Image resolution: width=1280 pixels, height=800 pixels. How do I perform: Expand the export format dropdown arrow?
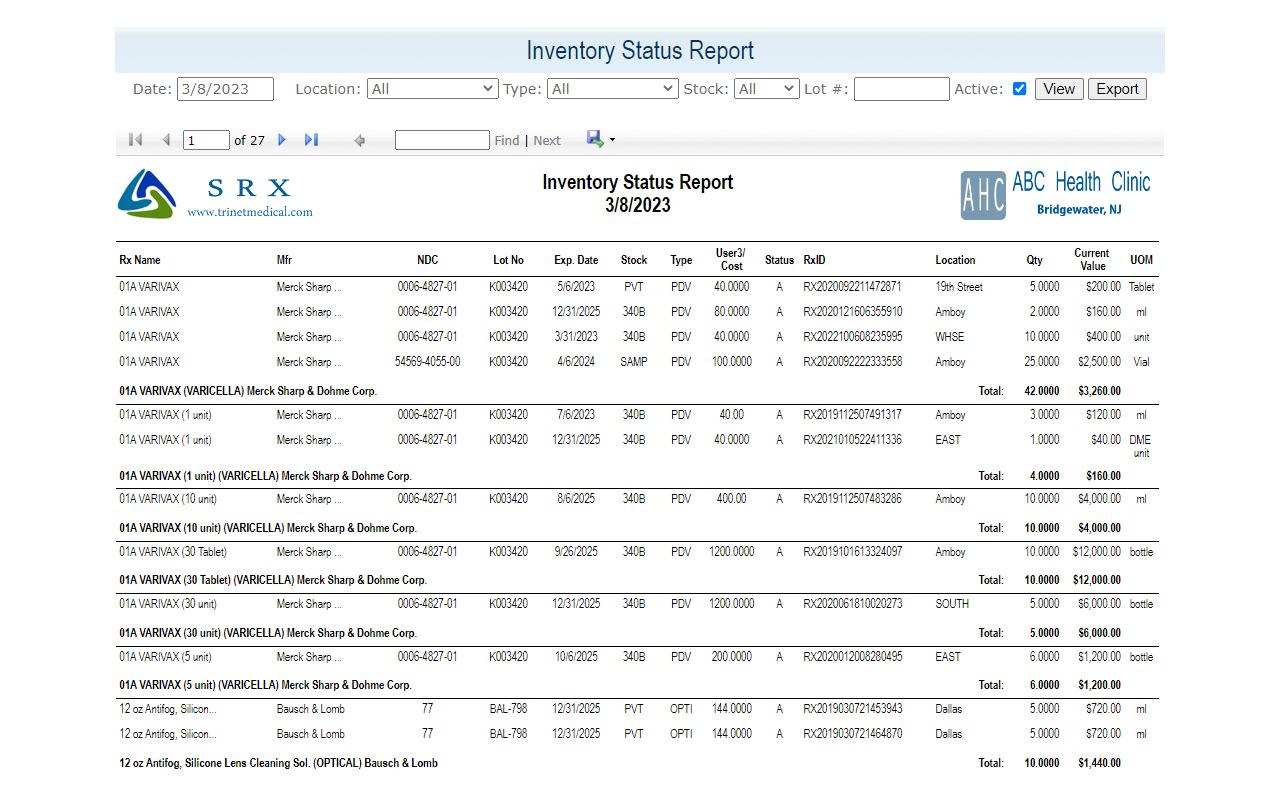pyautogui.click(x=612, y=140)
